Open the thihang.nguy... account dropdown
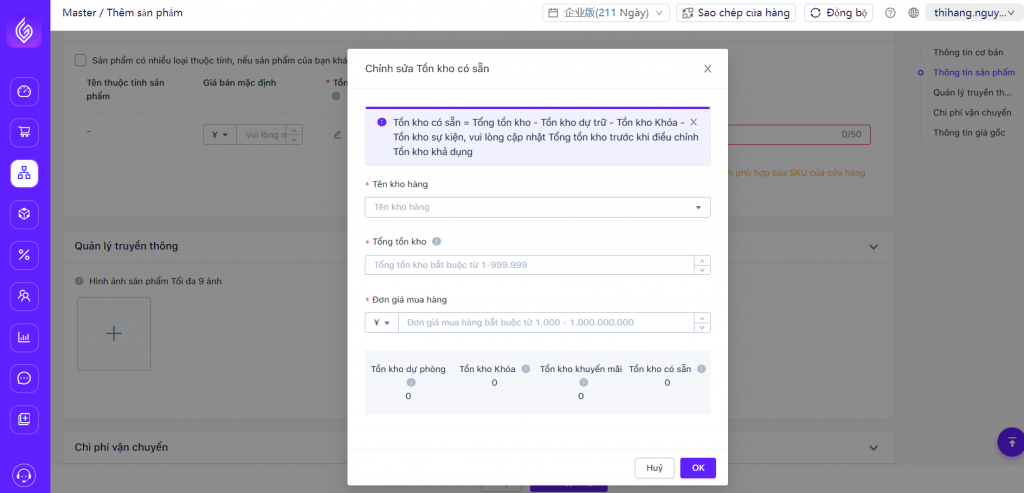 coord(973,13)
